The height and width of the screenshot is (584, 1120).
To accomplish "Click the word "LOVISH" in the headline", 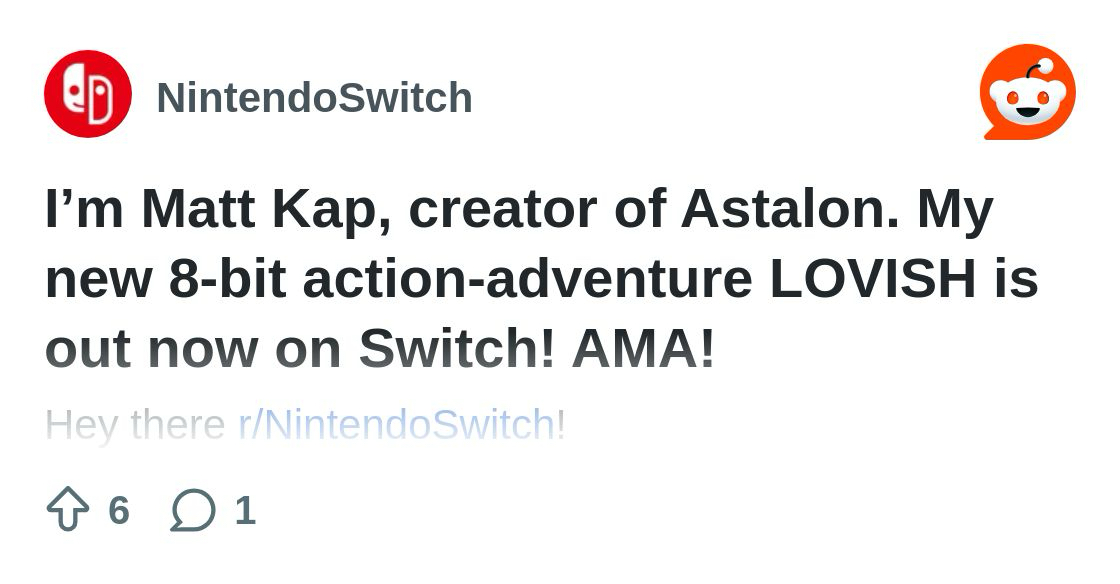I will (872, 280).
